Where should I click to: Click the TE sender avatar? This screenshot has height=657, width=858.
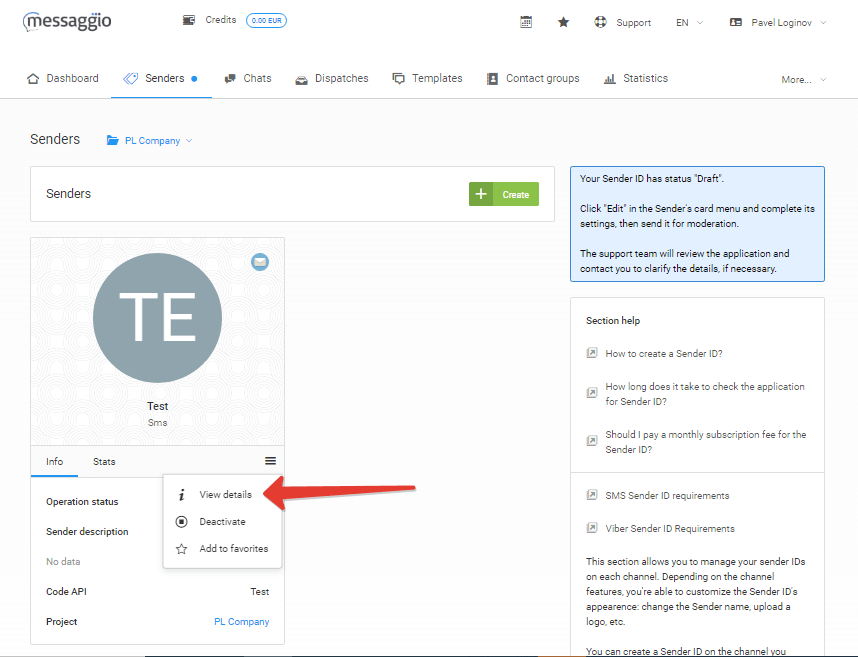point(158,318)
